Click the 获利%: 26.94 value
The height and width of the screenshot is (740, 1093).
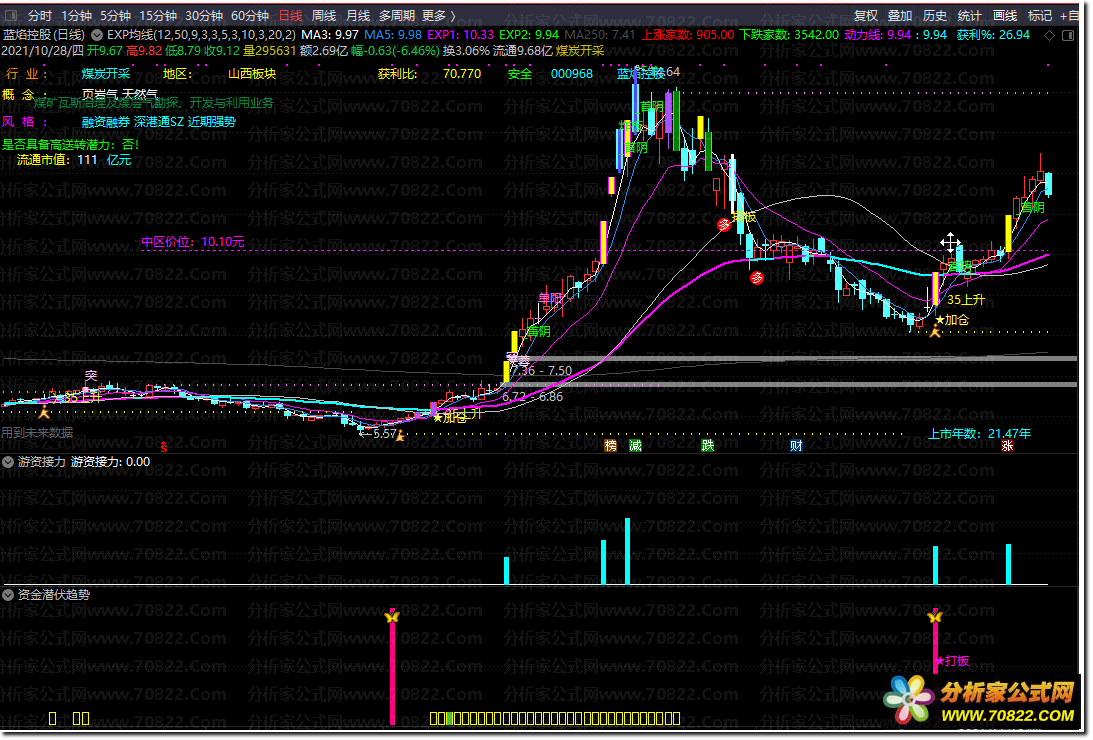[993, 35]
